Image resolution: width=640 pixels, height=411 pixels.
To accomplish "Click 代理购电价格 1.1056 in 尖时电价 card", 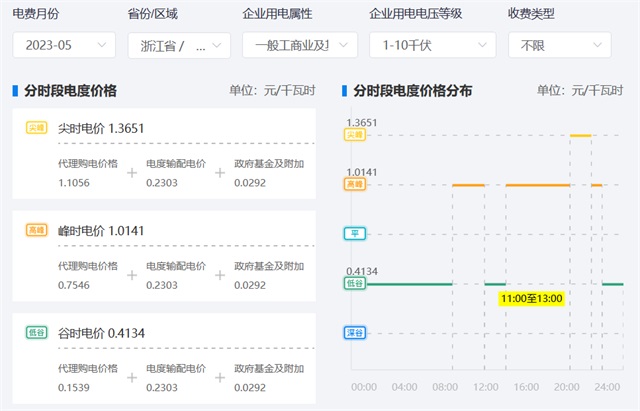I will pos(88,172).
